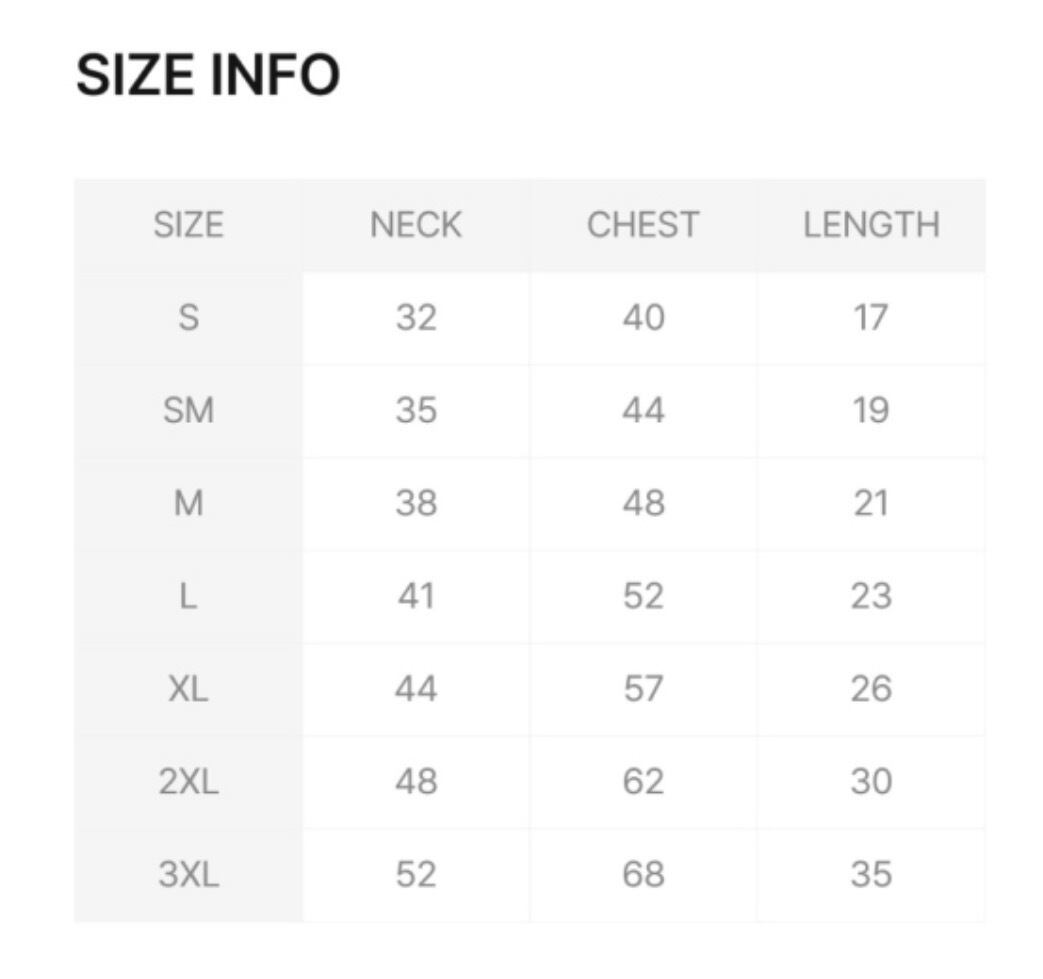The image size is (1043, 979).
Task: Select the SIZE column header
Action: point(188,225)
